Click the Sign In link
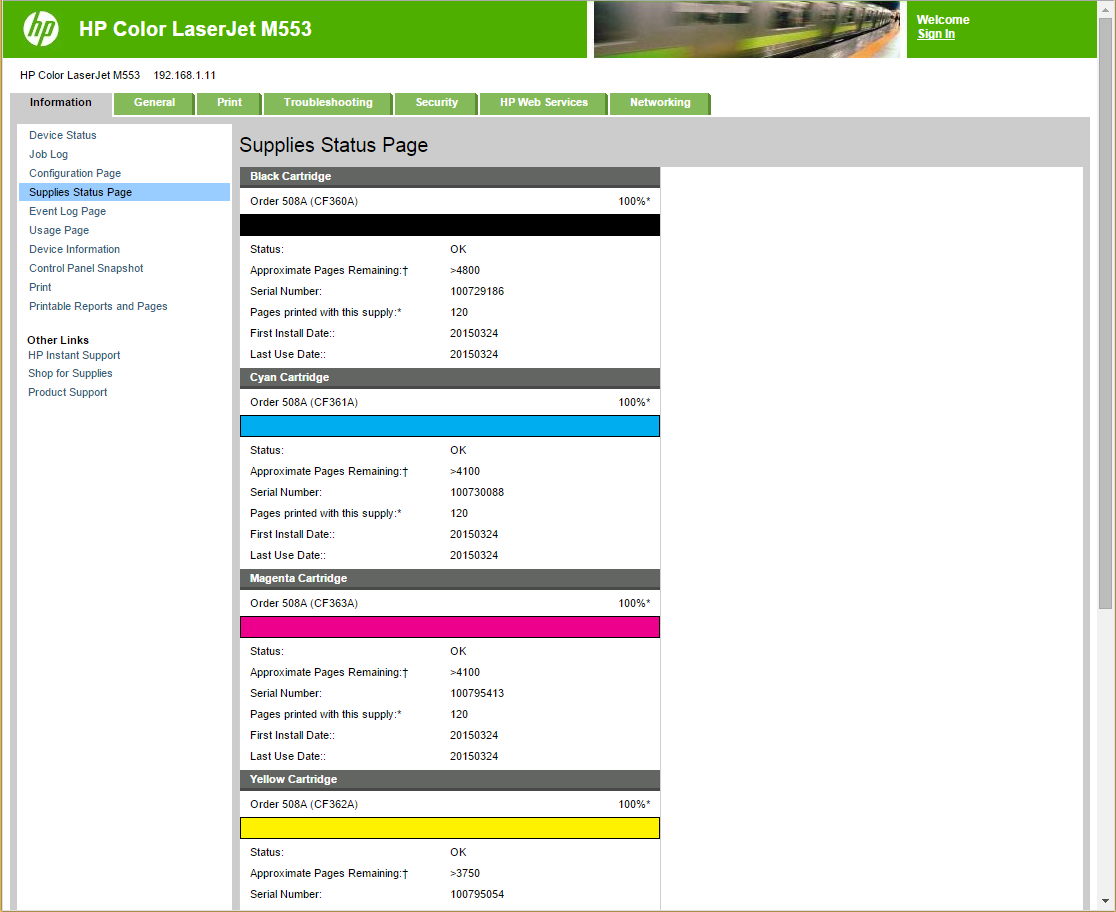The height and width of the screenshot is (912, 1116). [x=935, y=34]
